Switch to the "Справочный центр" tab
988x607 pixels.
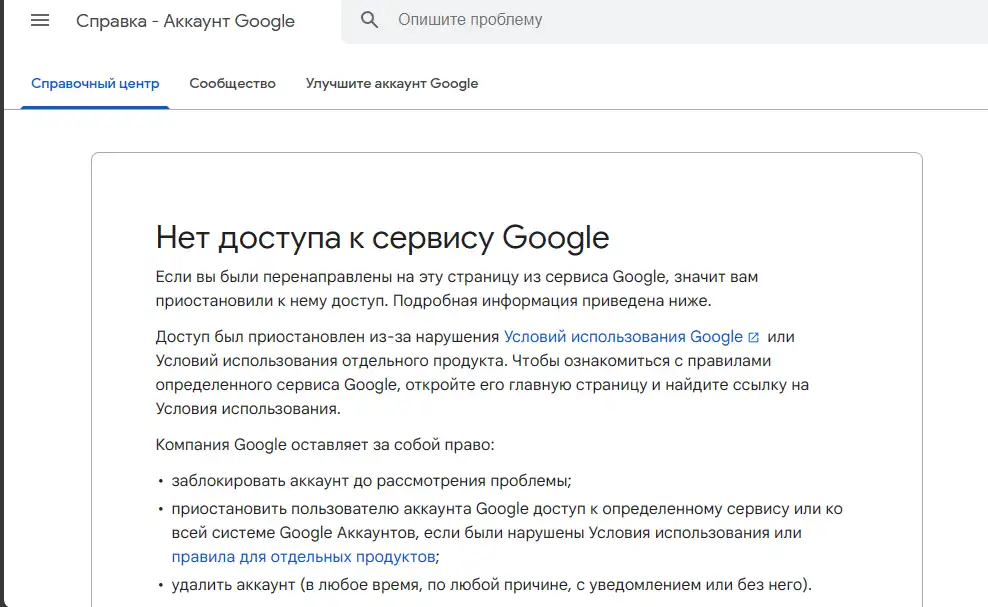click(95, 83)
